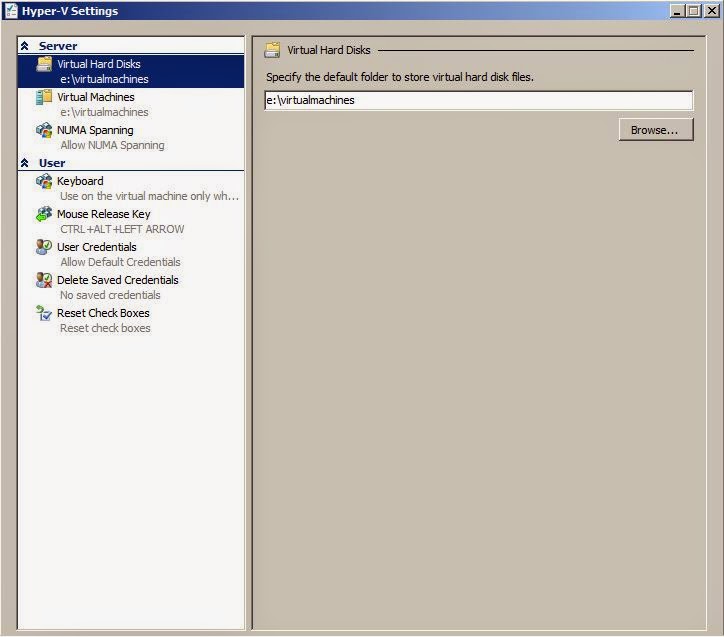
Task: Click the 'Specify the default folder' description text
Action: point(399,77)
